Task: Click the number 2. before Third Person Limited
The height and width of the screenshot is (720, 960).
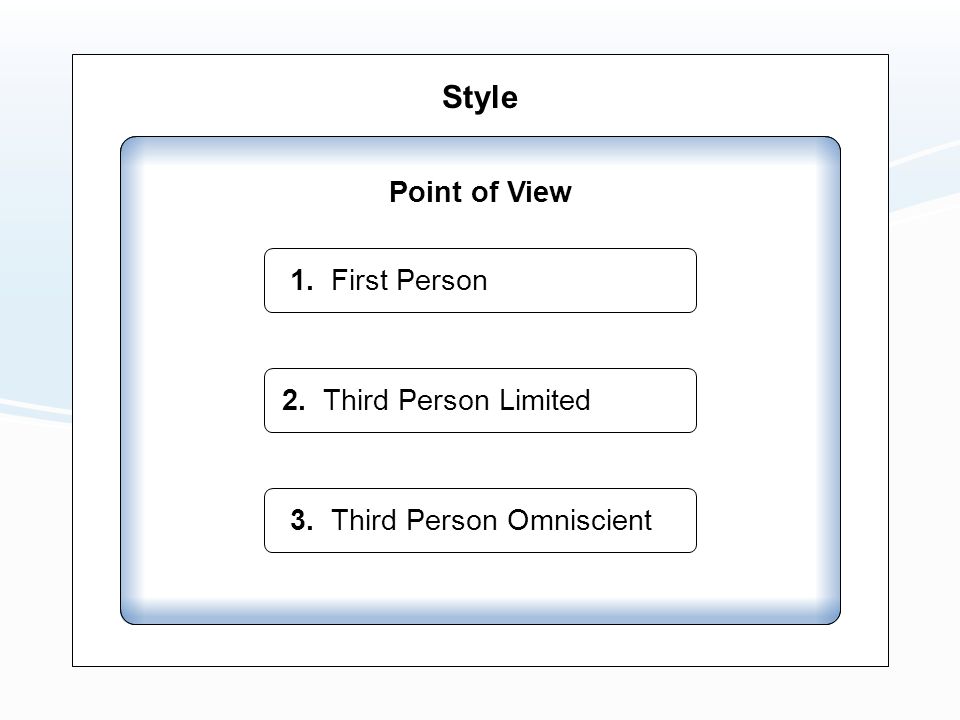Action: click(x=294, y=400)
